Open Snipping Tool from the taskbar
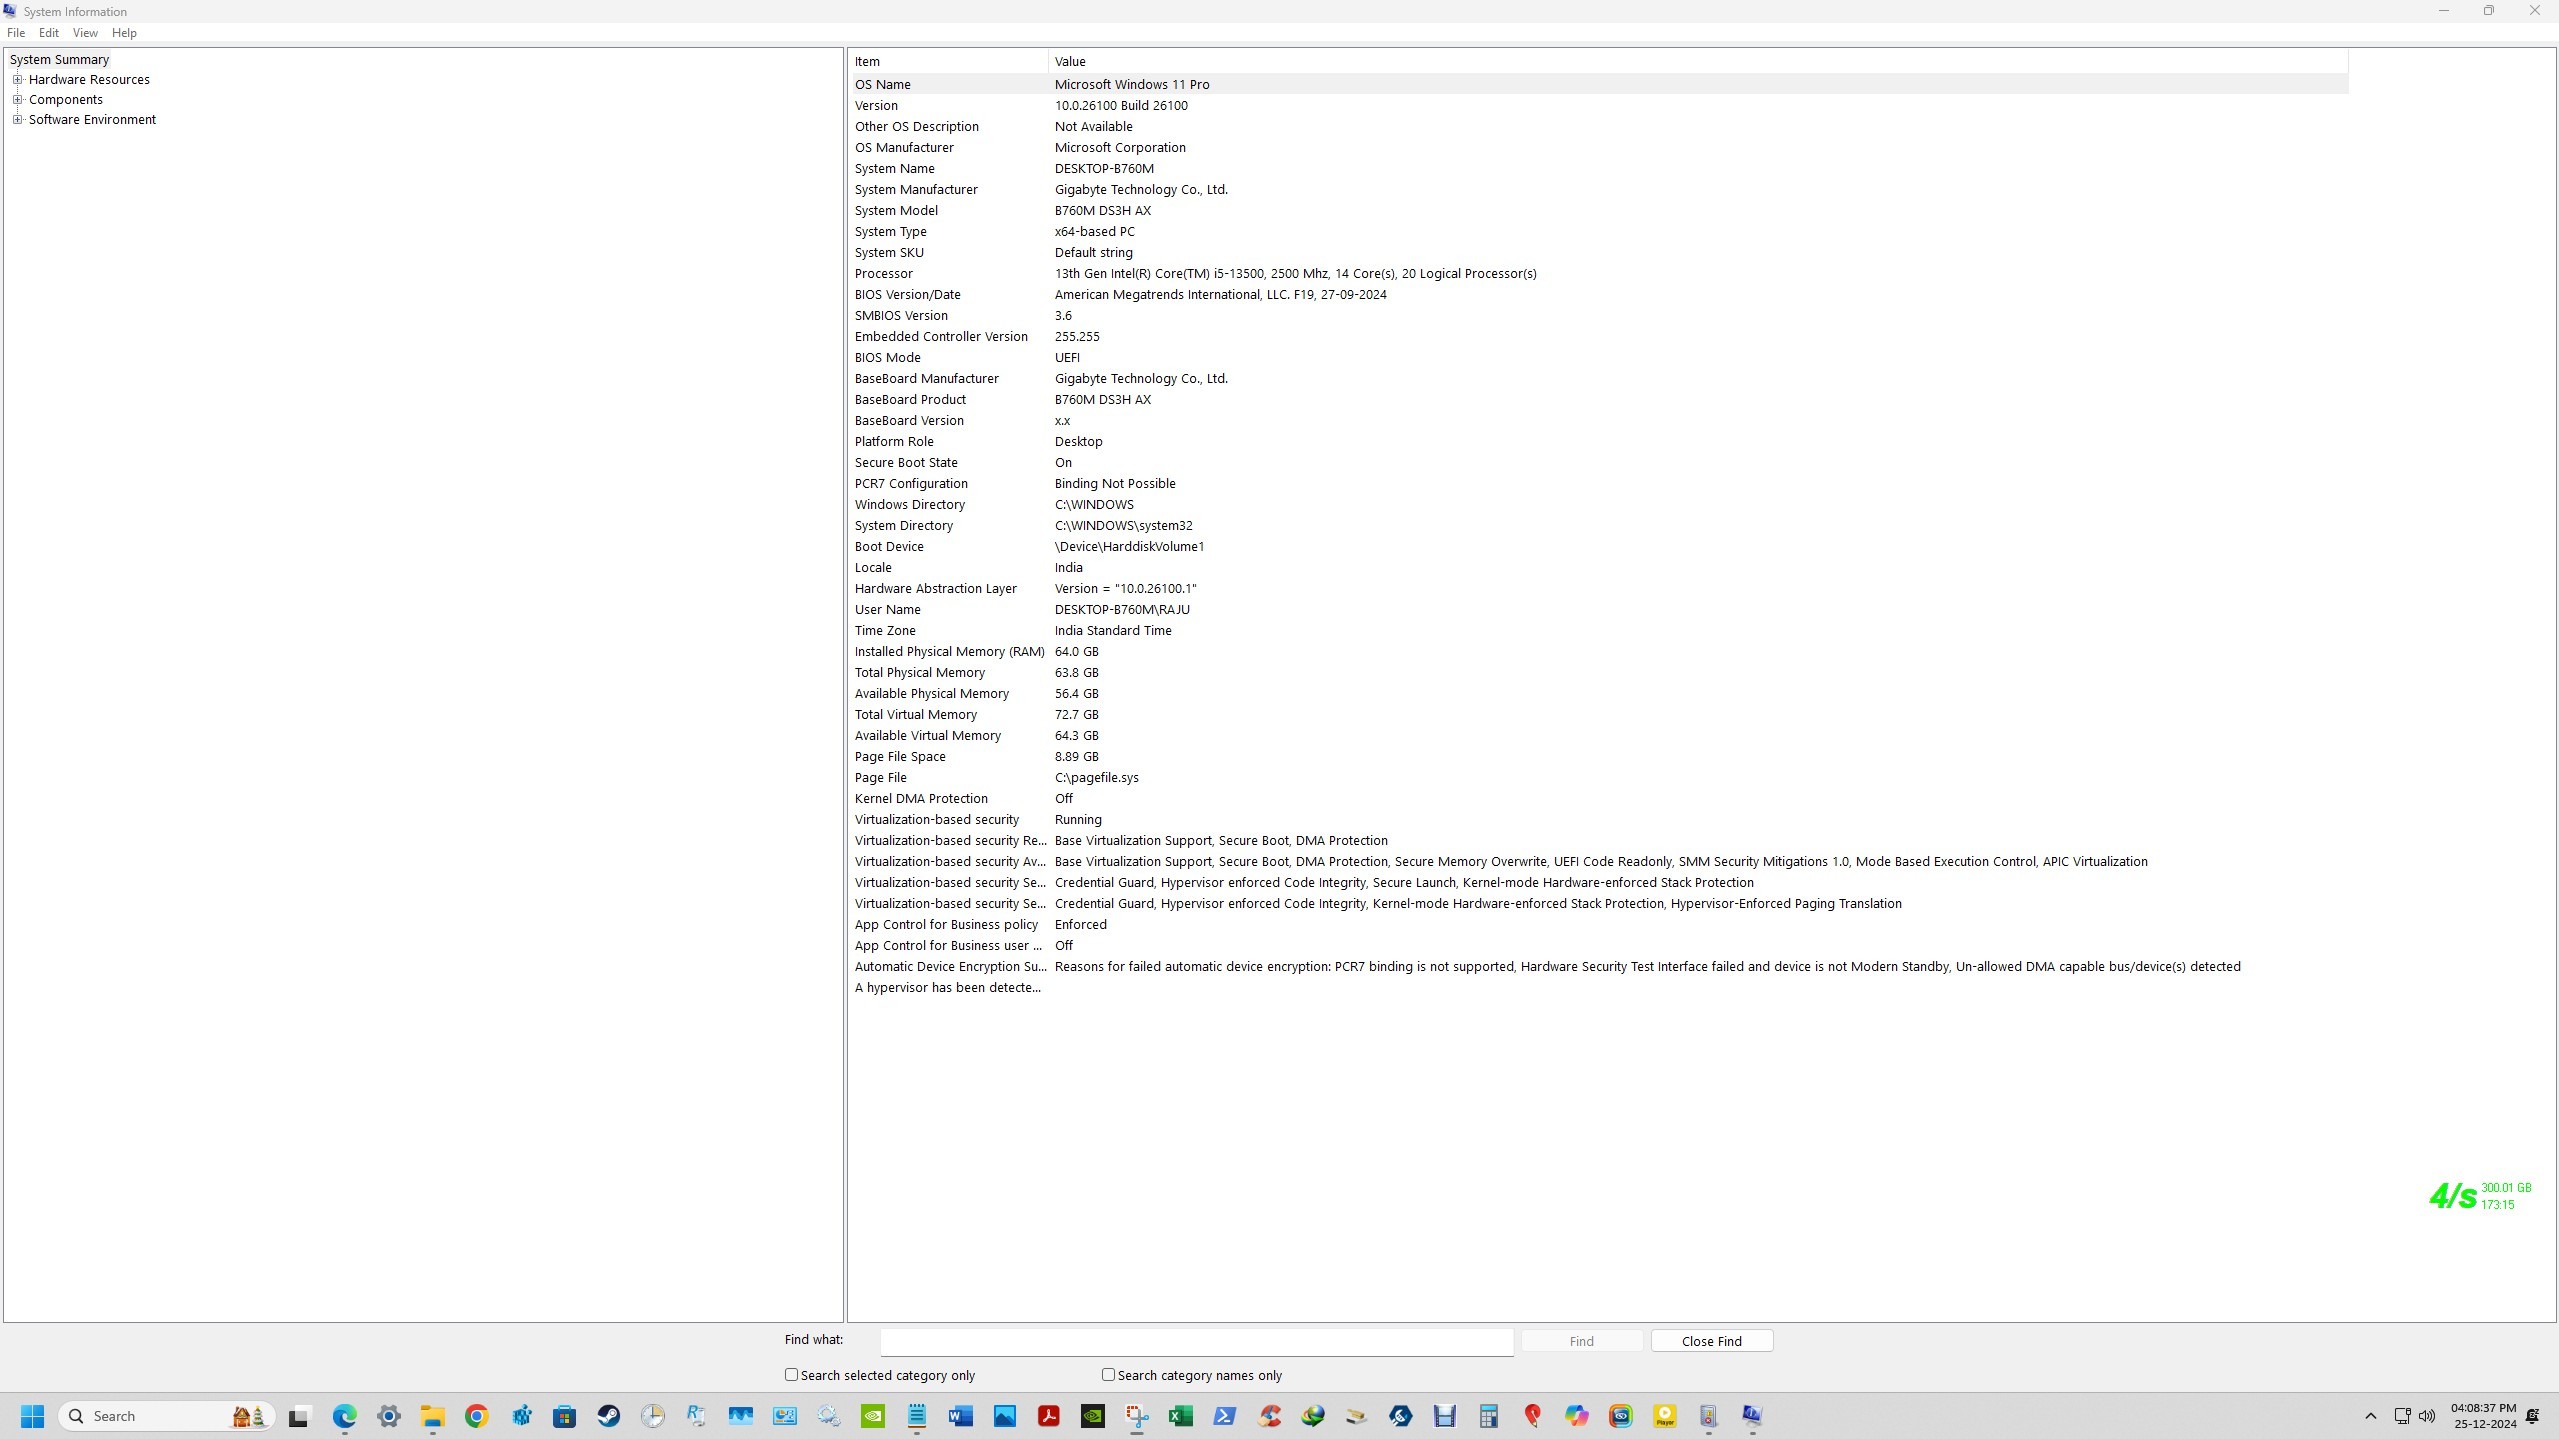Screen dimensions: 2559x1439 [1137, 1416]
